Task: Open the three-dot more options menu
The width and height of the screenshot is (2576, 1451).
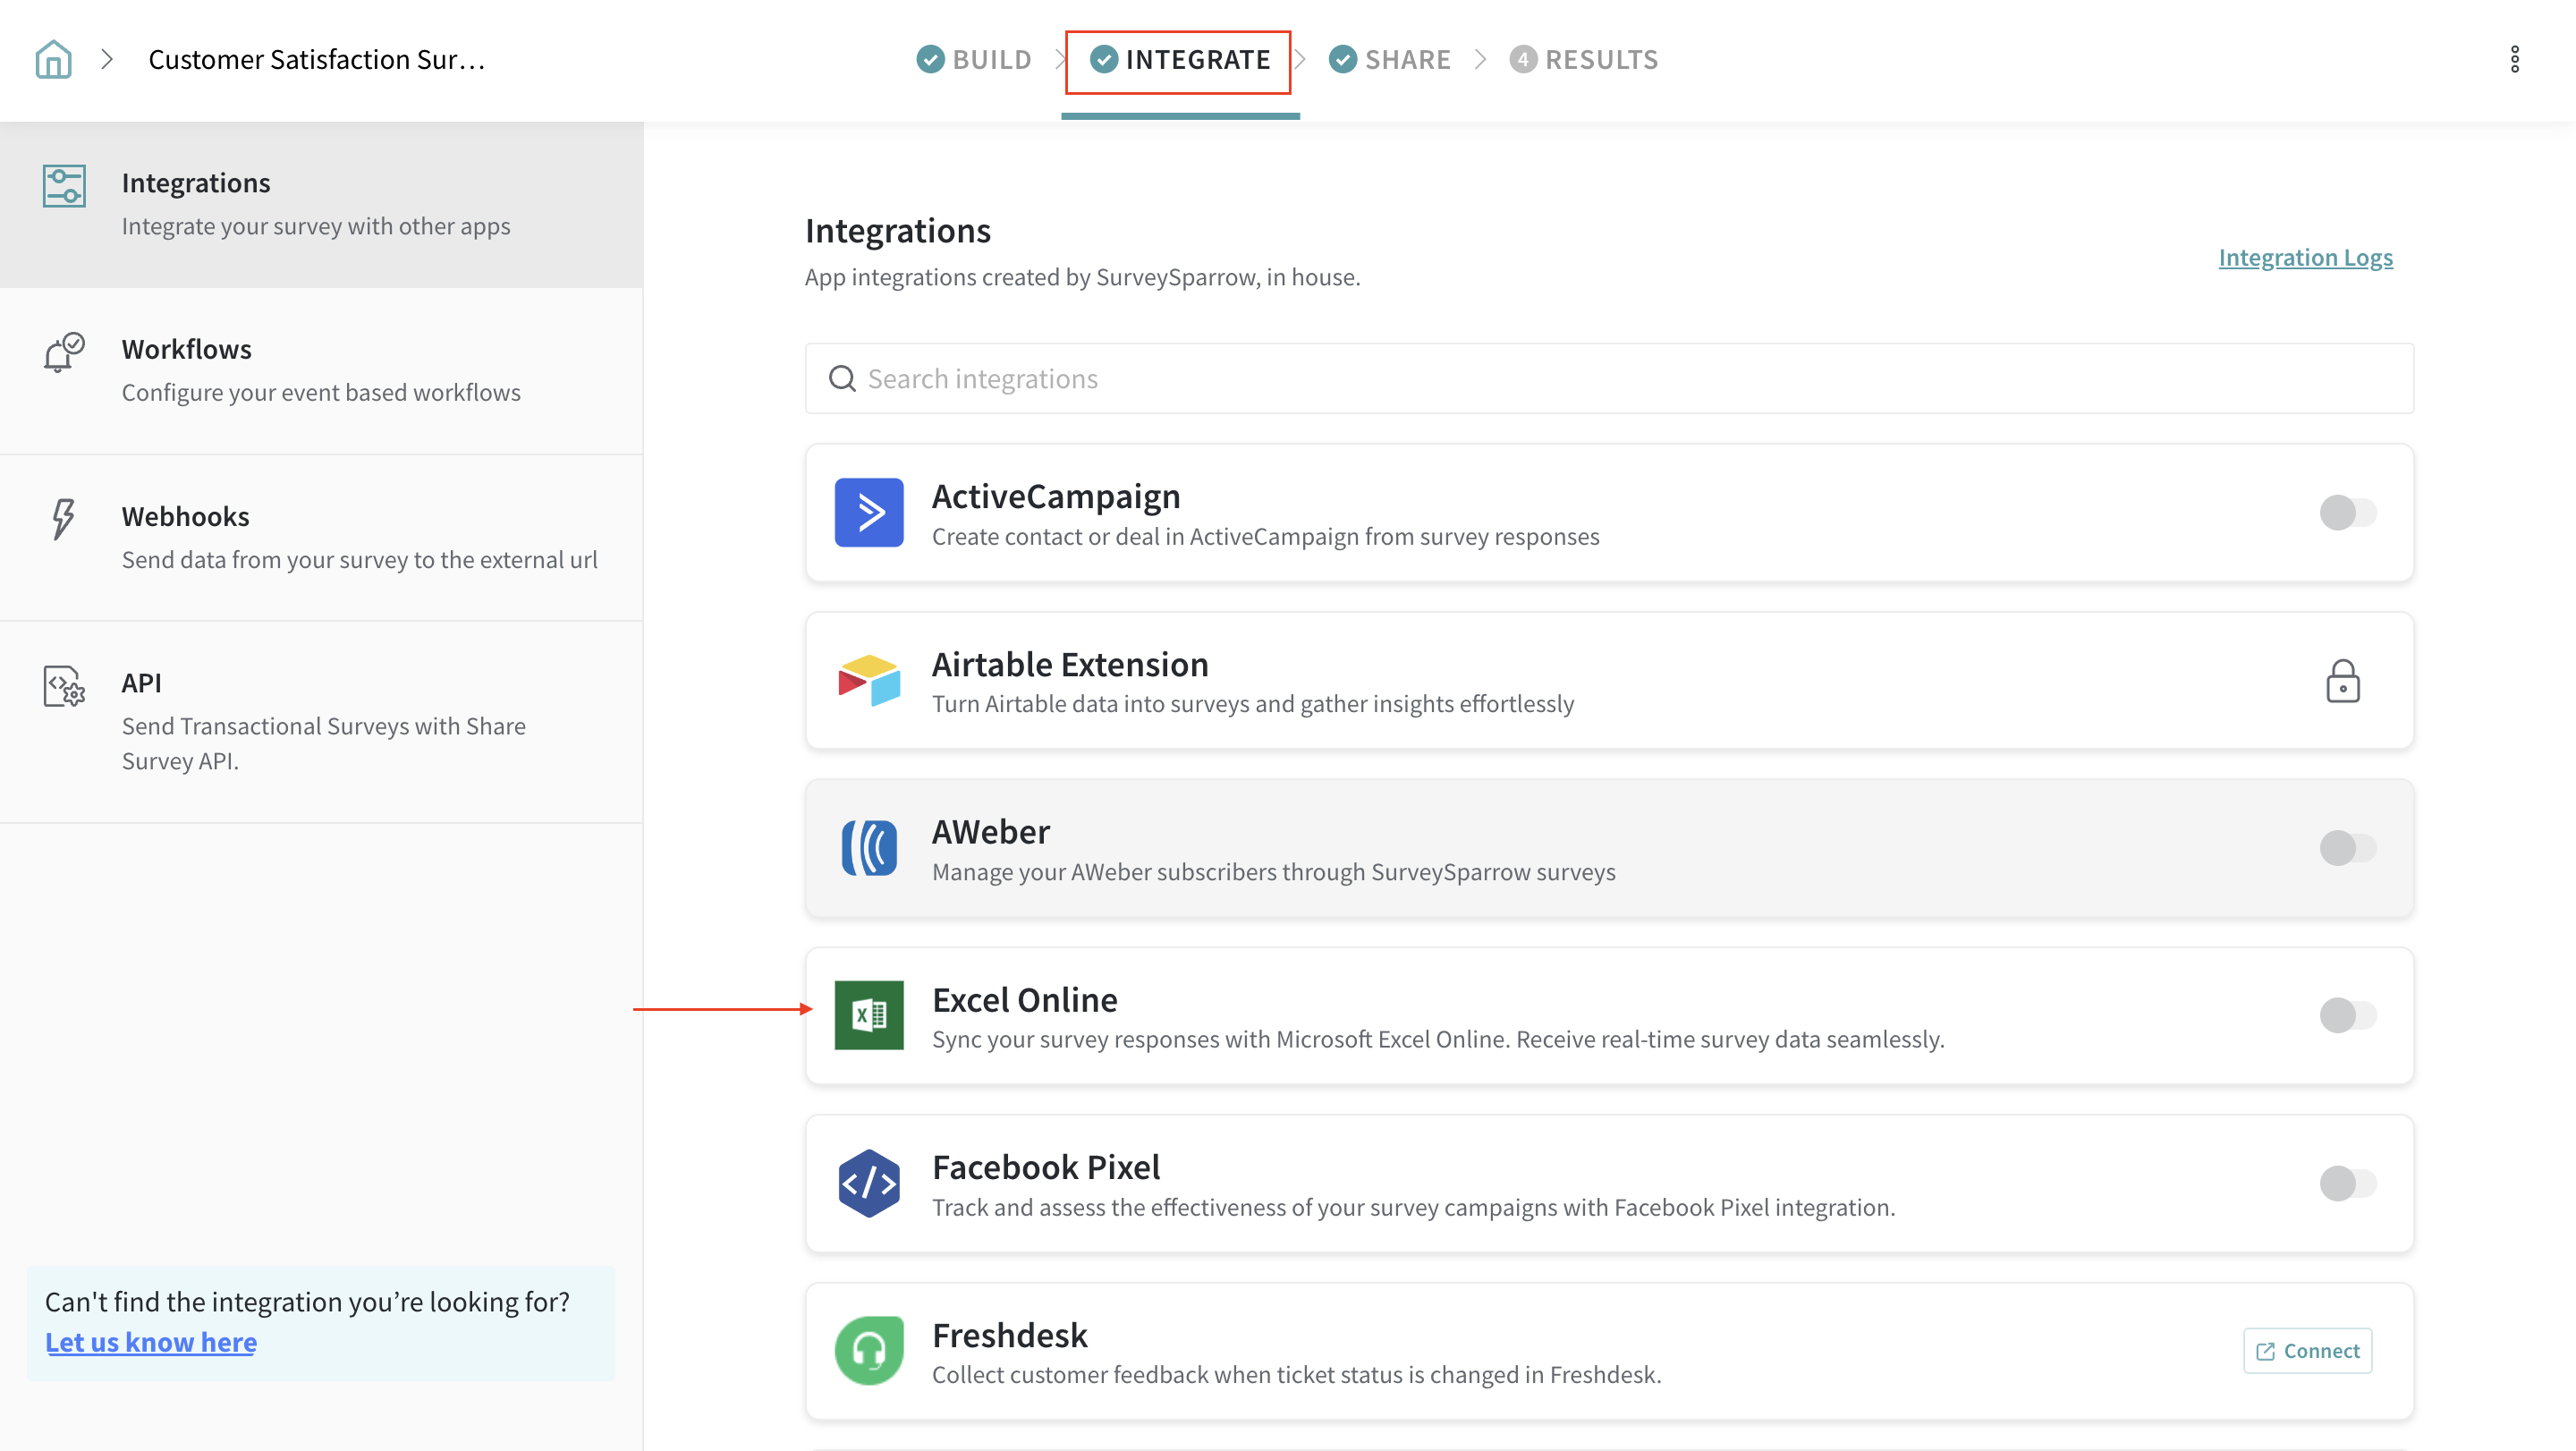Action: point(2514,60)
